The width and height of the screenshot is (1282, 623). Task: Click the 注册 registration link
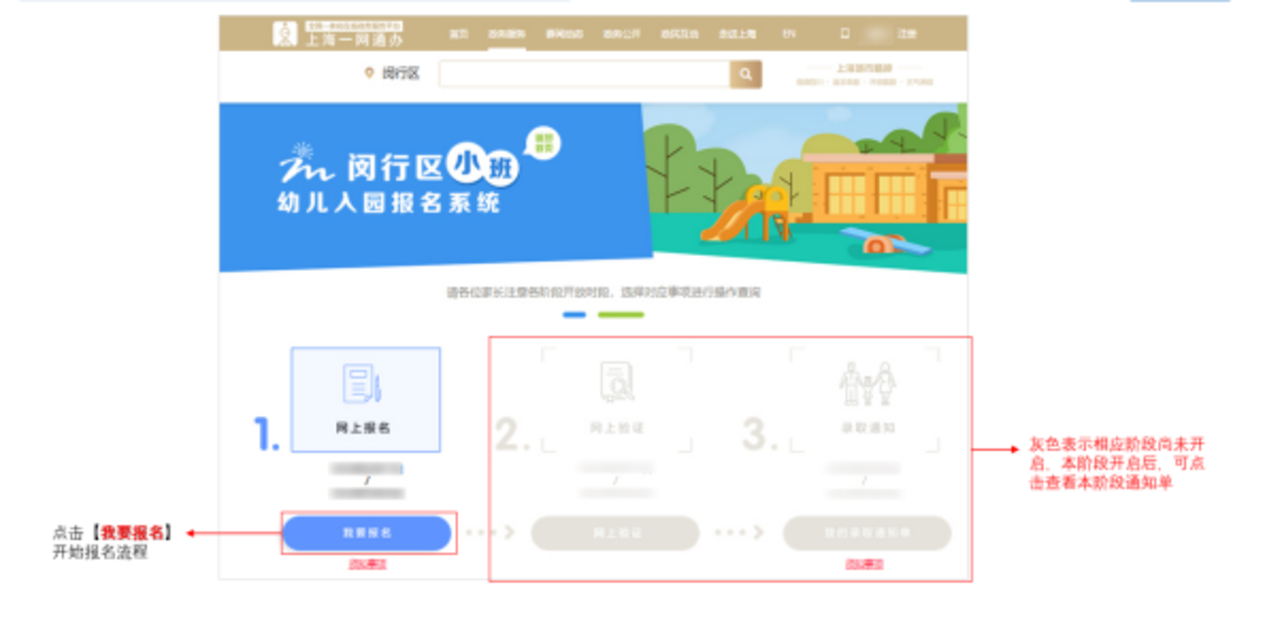point(907,33)
